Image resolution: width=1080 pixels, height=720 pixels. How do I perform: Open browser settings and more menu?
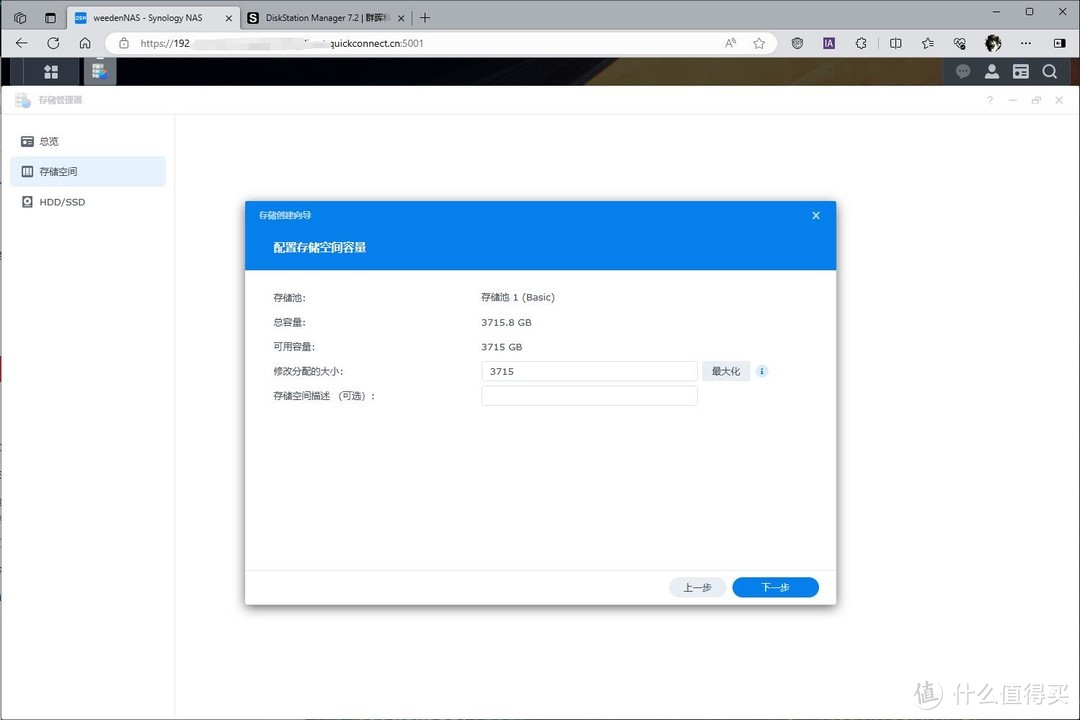tap(1026, 43)
